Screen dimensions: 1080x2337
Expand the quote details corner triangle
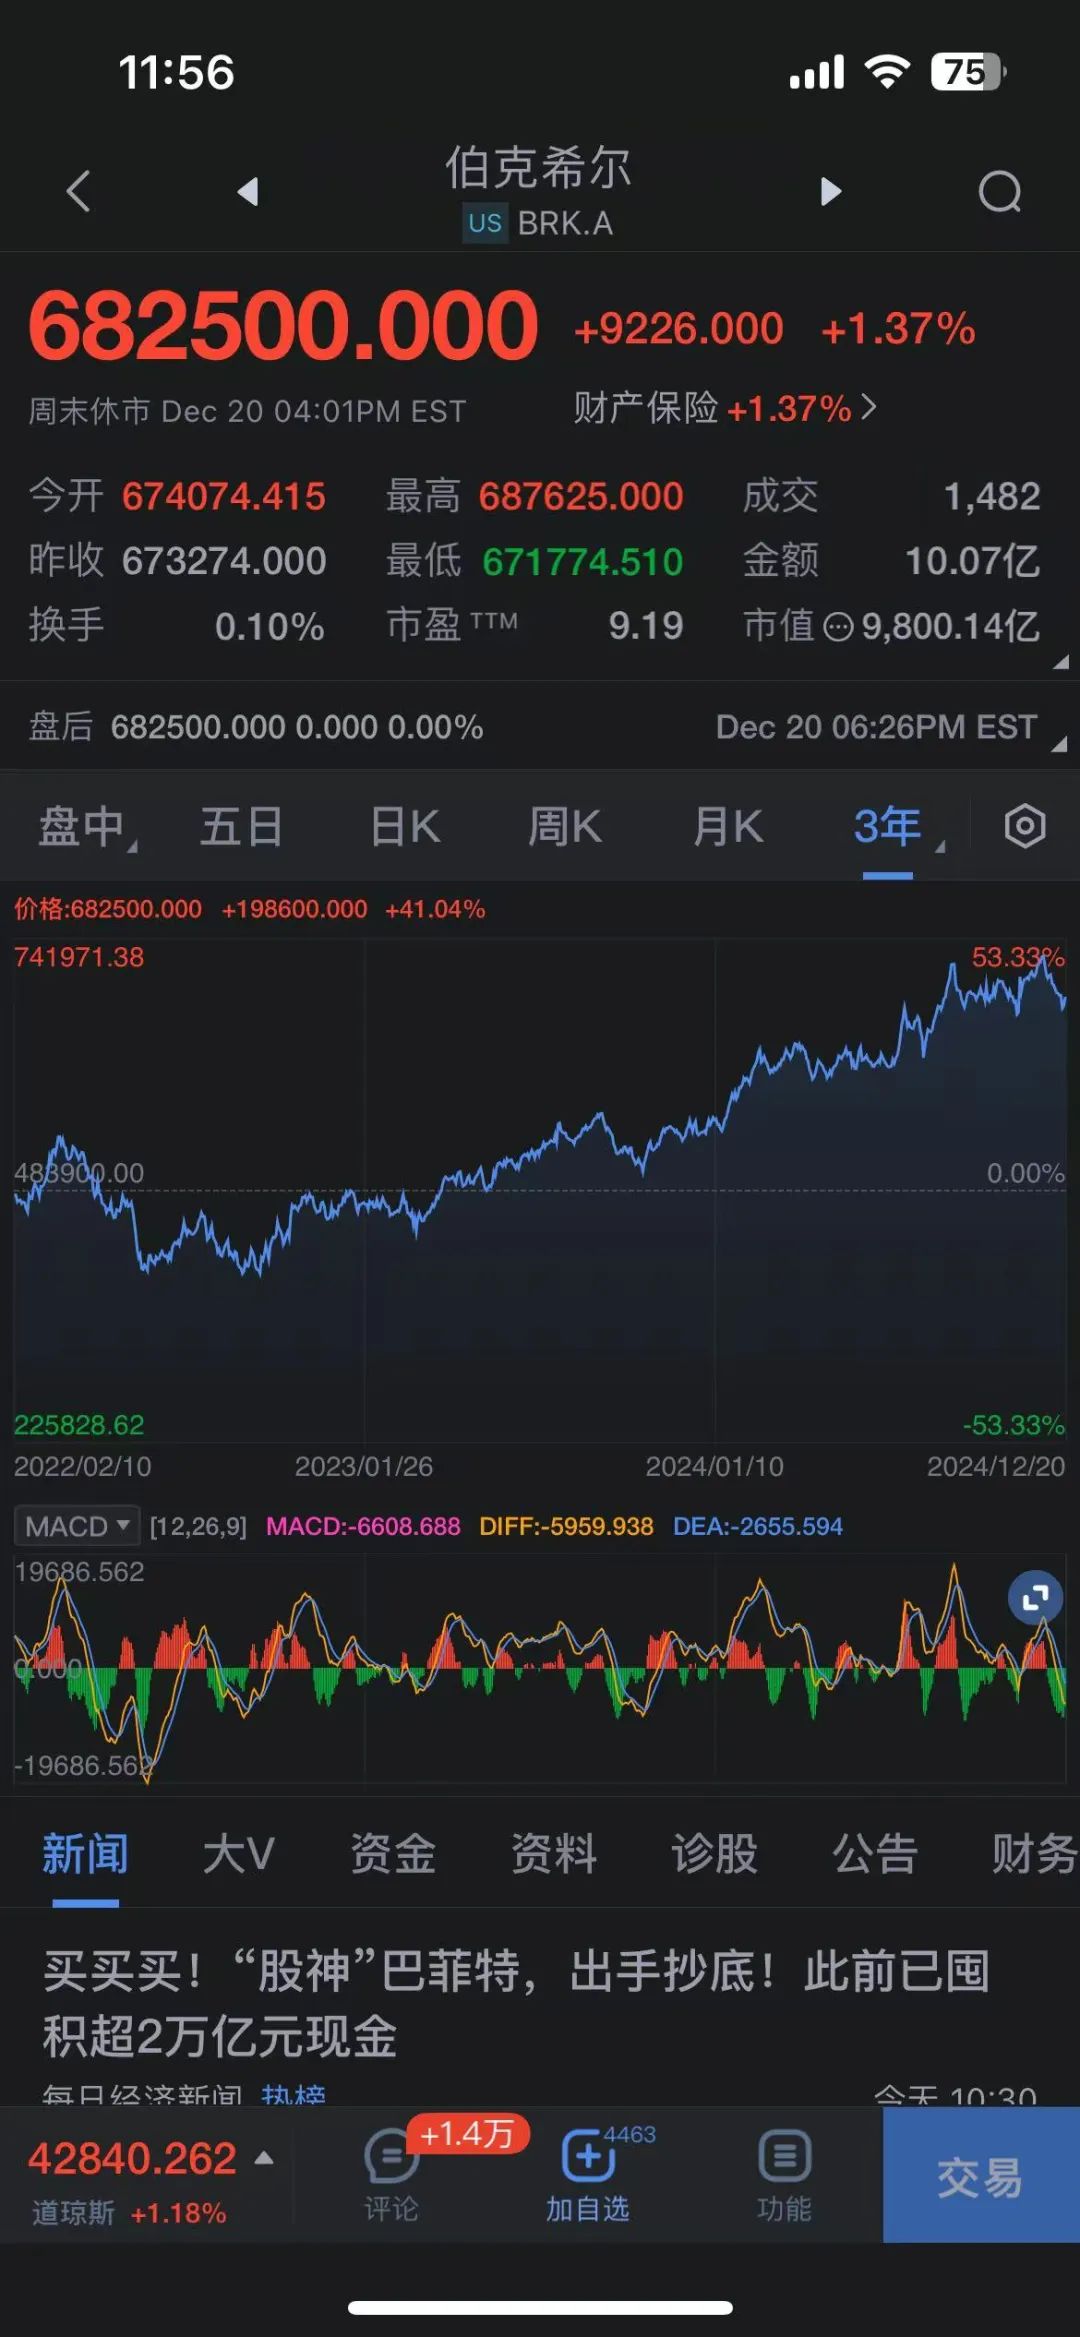(x=1061, y=661)
